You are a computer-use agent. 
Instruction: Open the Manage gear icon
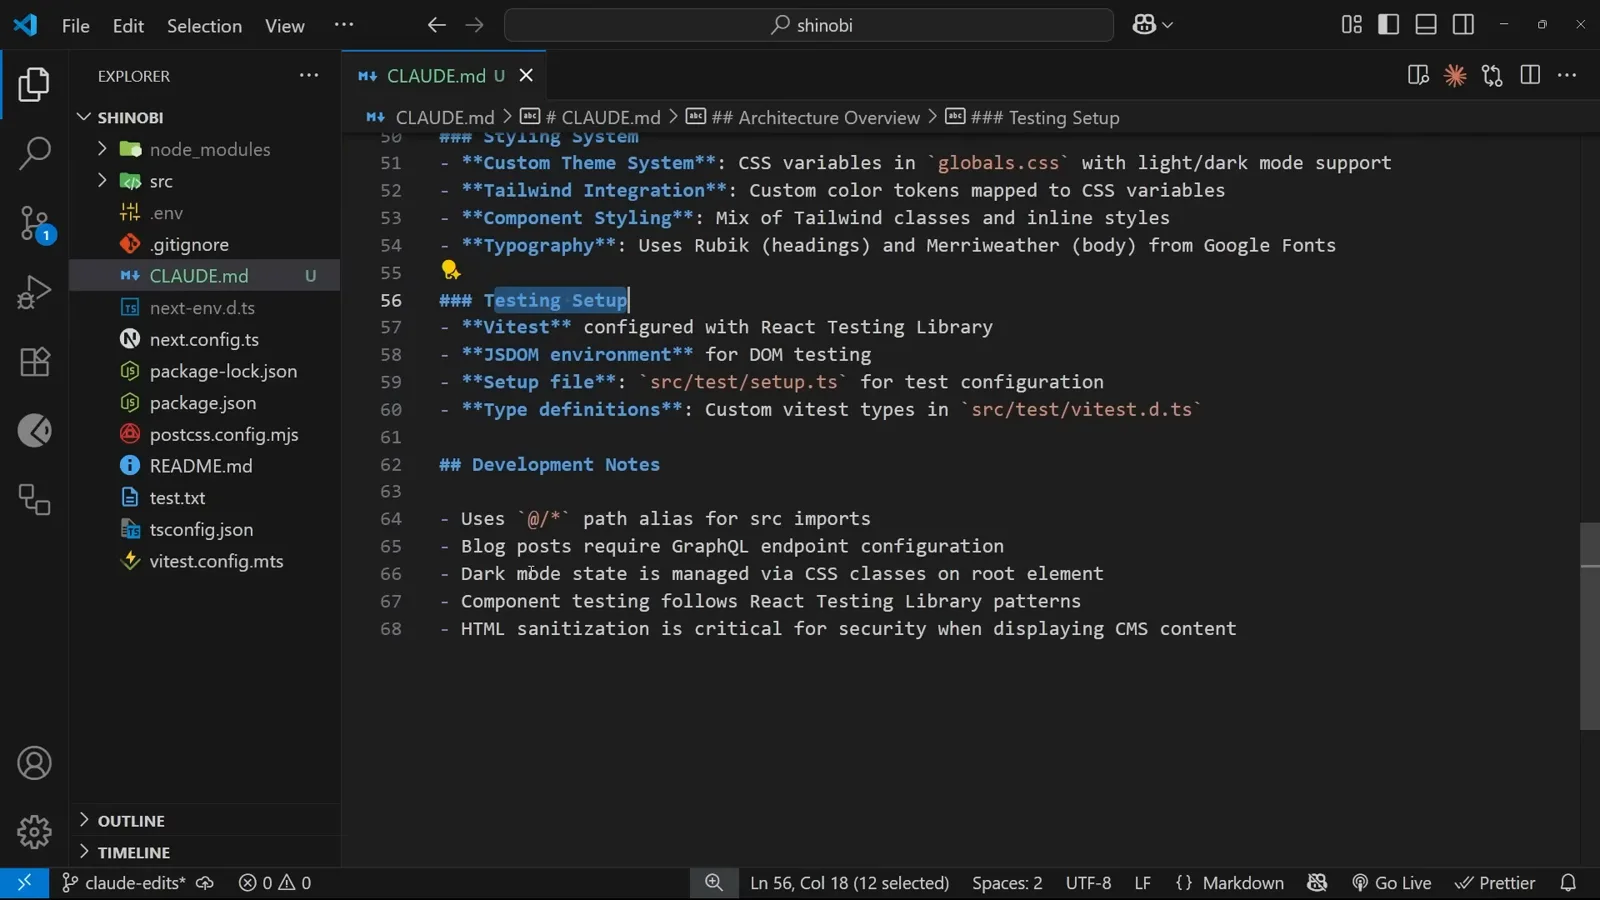34,831
